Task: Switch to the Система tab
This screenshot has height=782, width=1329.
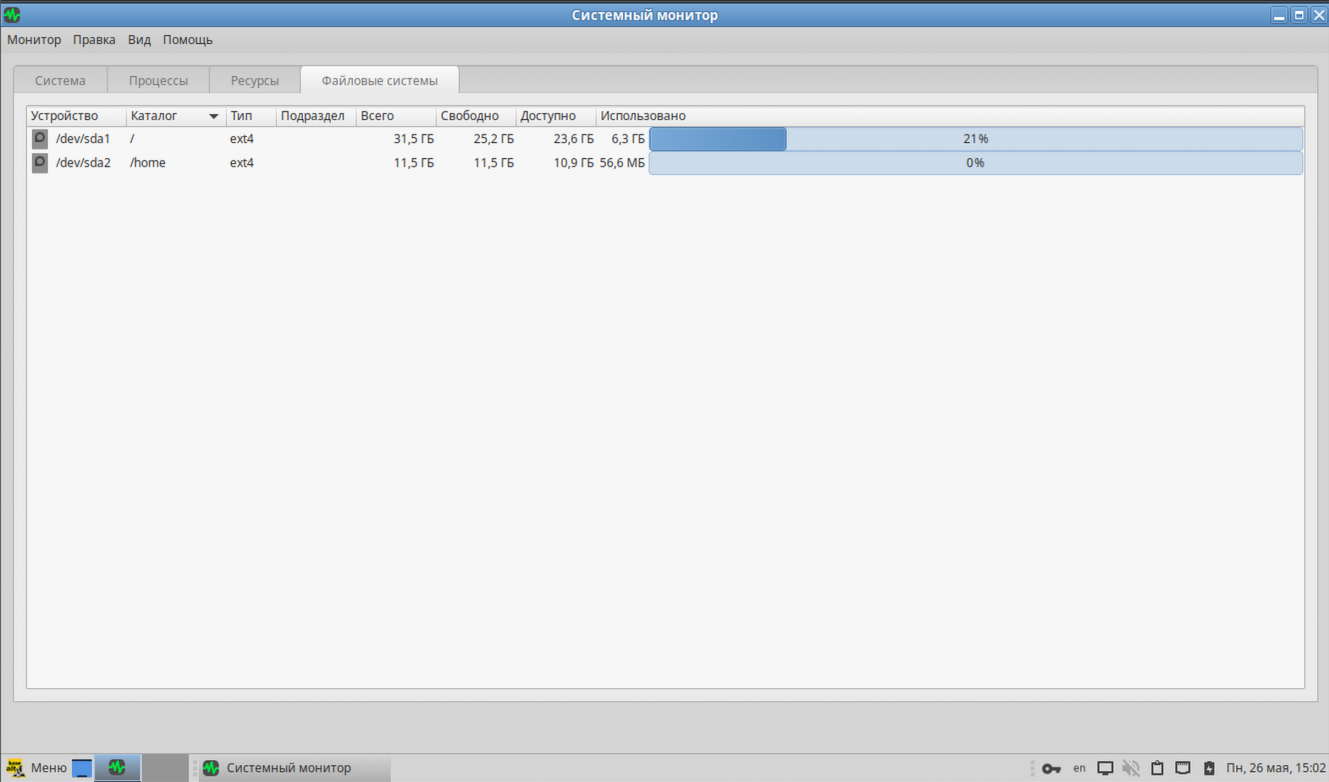Action: pyautogui.click(x=60, y=81)
